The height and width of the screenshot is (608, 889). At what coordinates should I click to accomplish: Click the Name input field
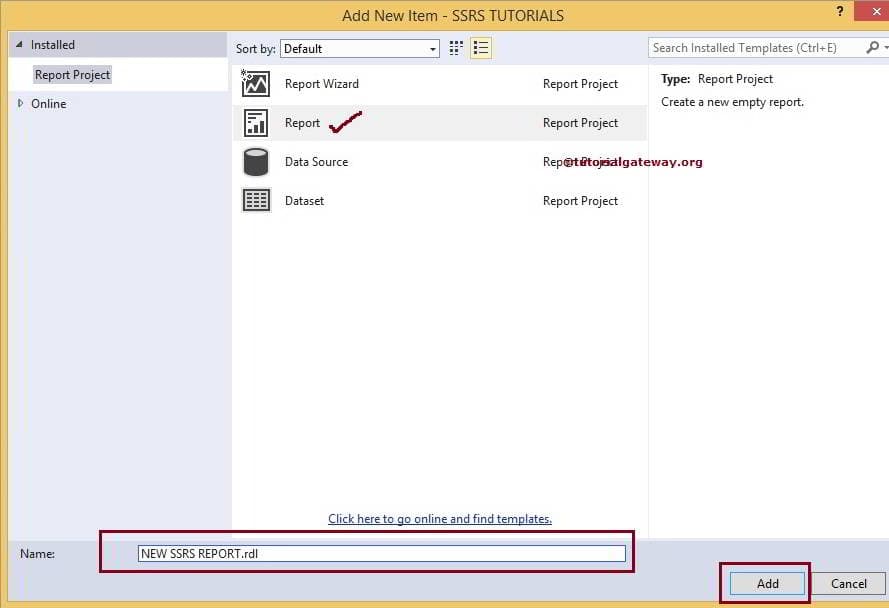380,553
